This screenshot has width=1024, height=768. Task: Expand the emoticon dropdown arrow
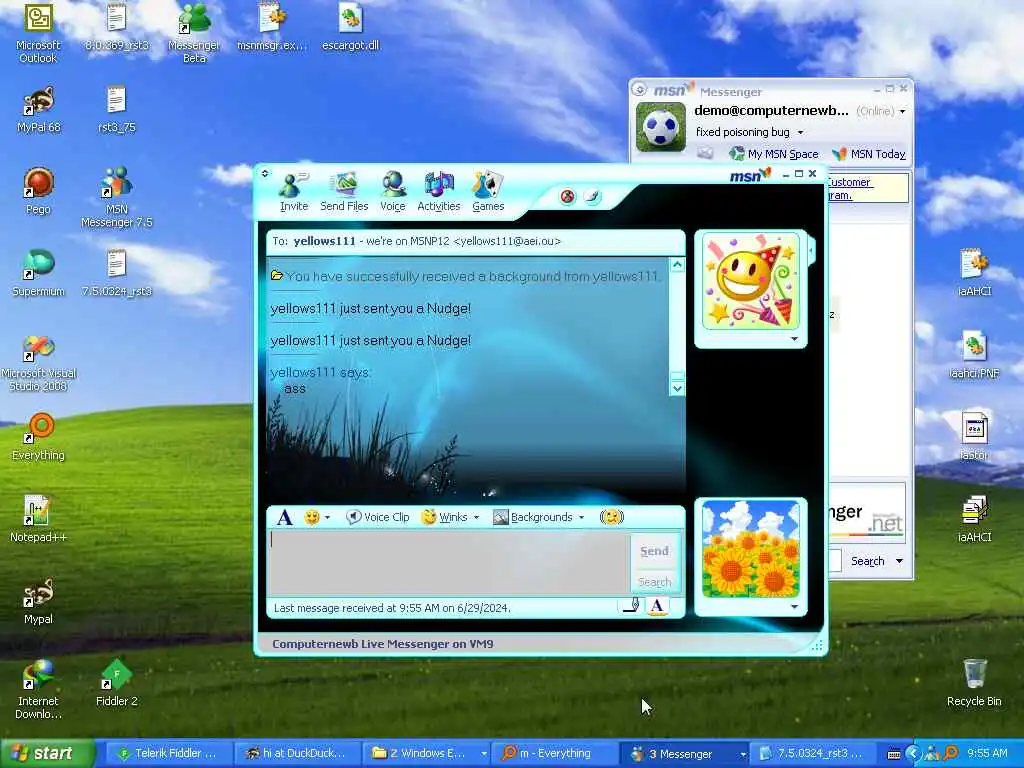pyautogui.click(x=327, y=517)
